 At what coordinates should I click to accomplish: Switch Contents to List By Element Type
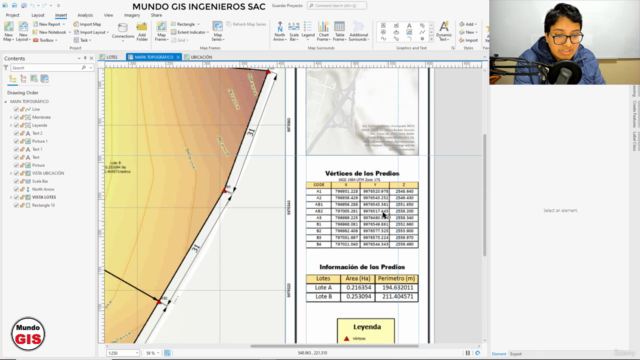tap(23, 79)
